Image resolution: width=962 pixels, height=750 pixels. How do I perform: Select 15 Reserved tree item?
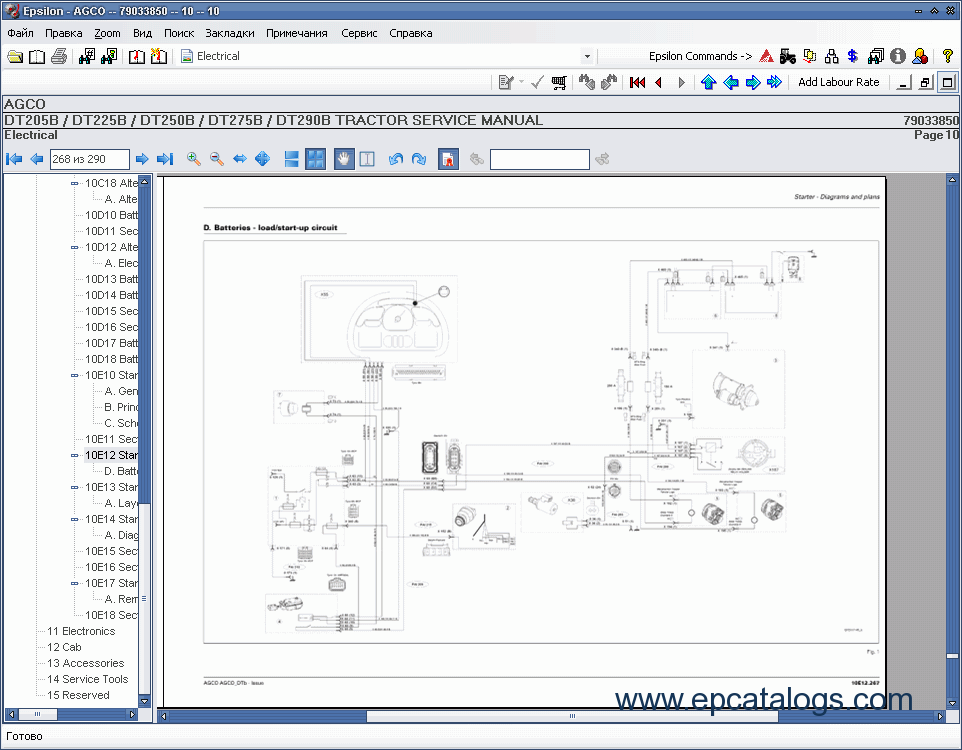pyautogui.click(x=79, y=695)
